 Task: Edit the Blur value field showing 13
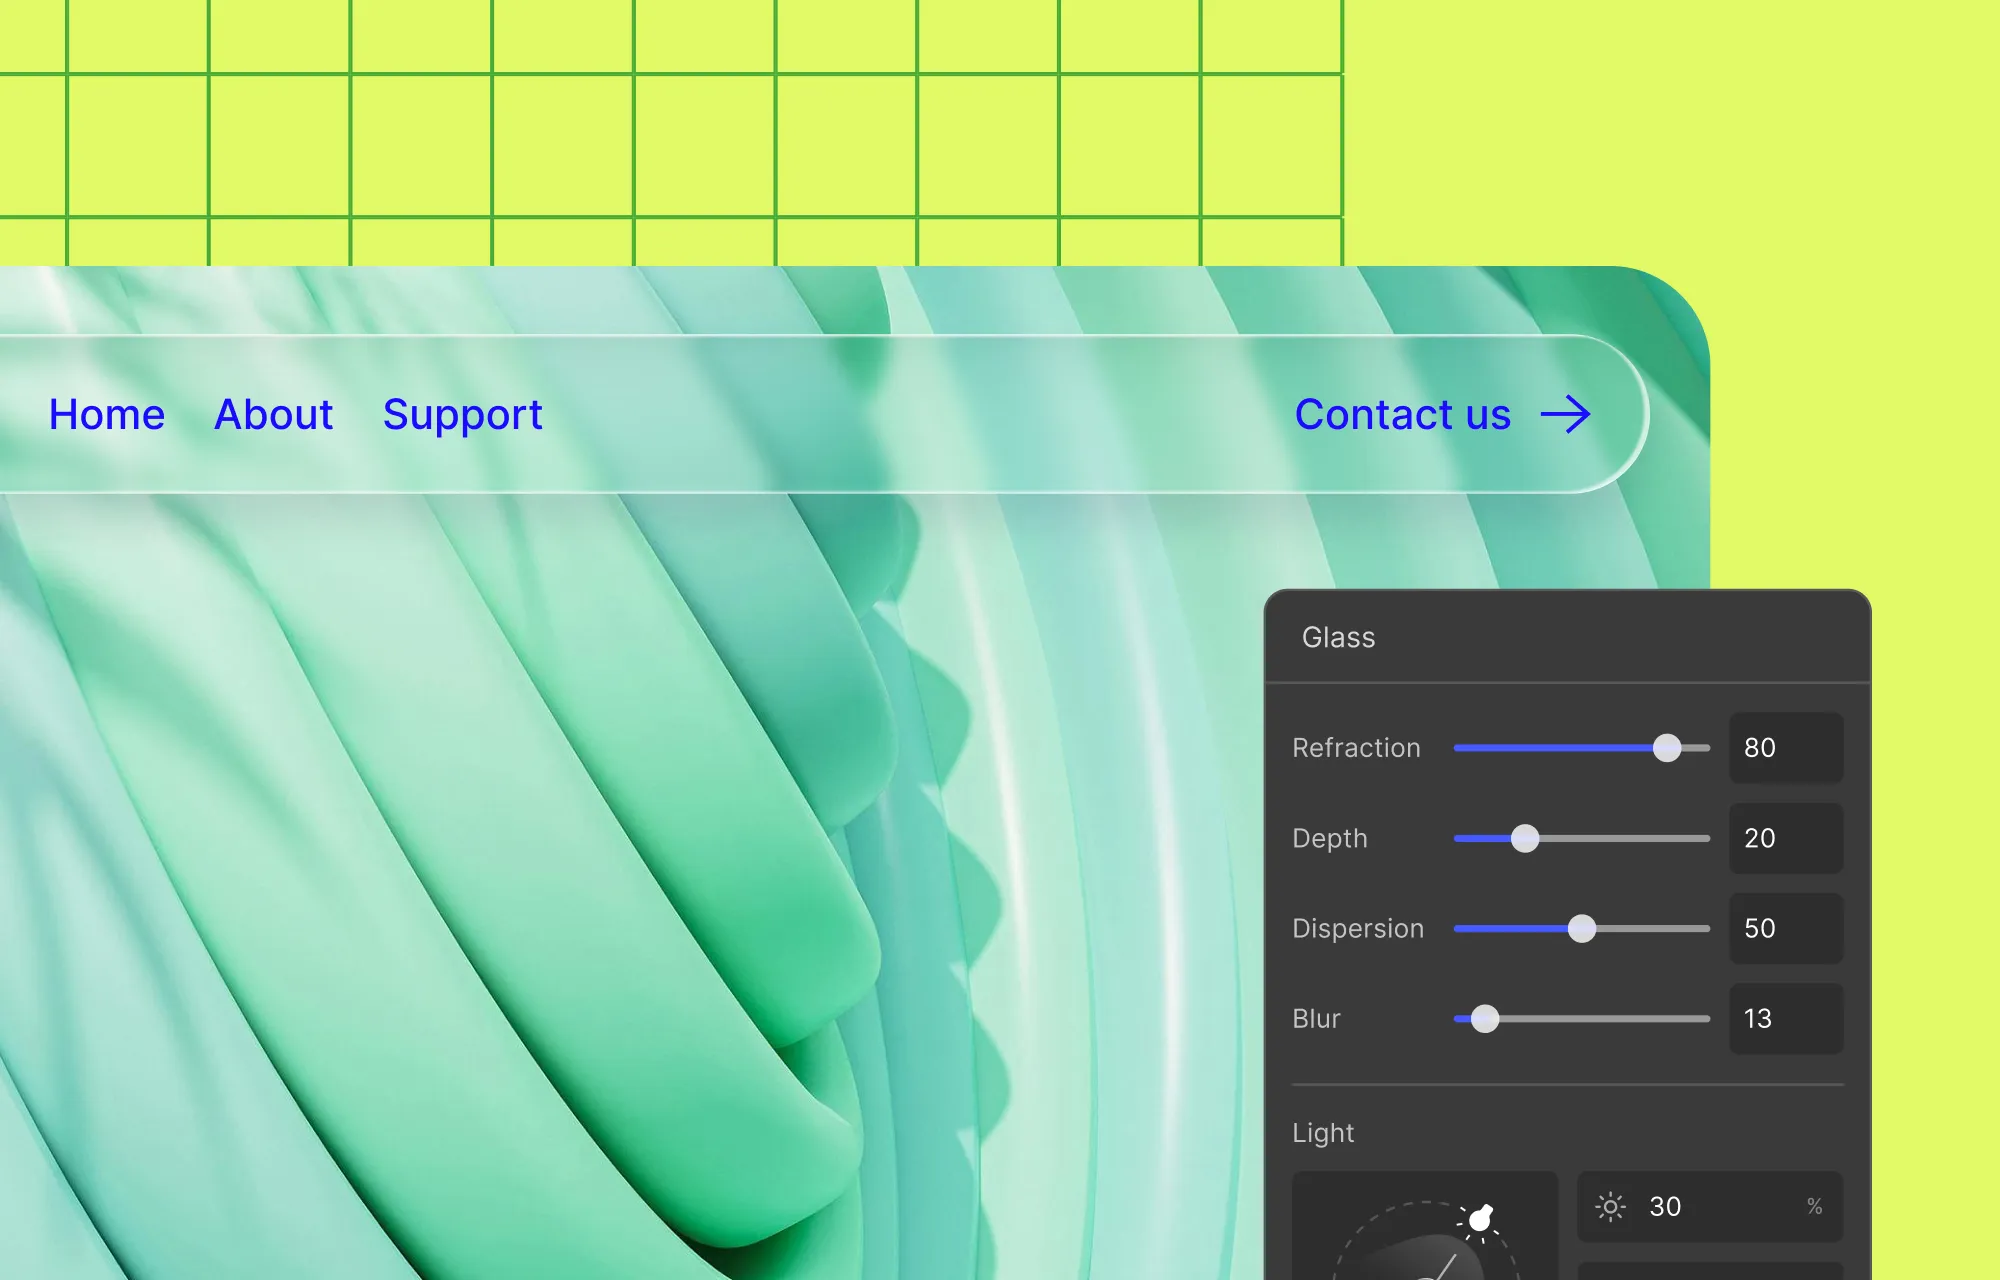pos(1786,1018)
